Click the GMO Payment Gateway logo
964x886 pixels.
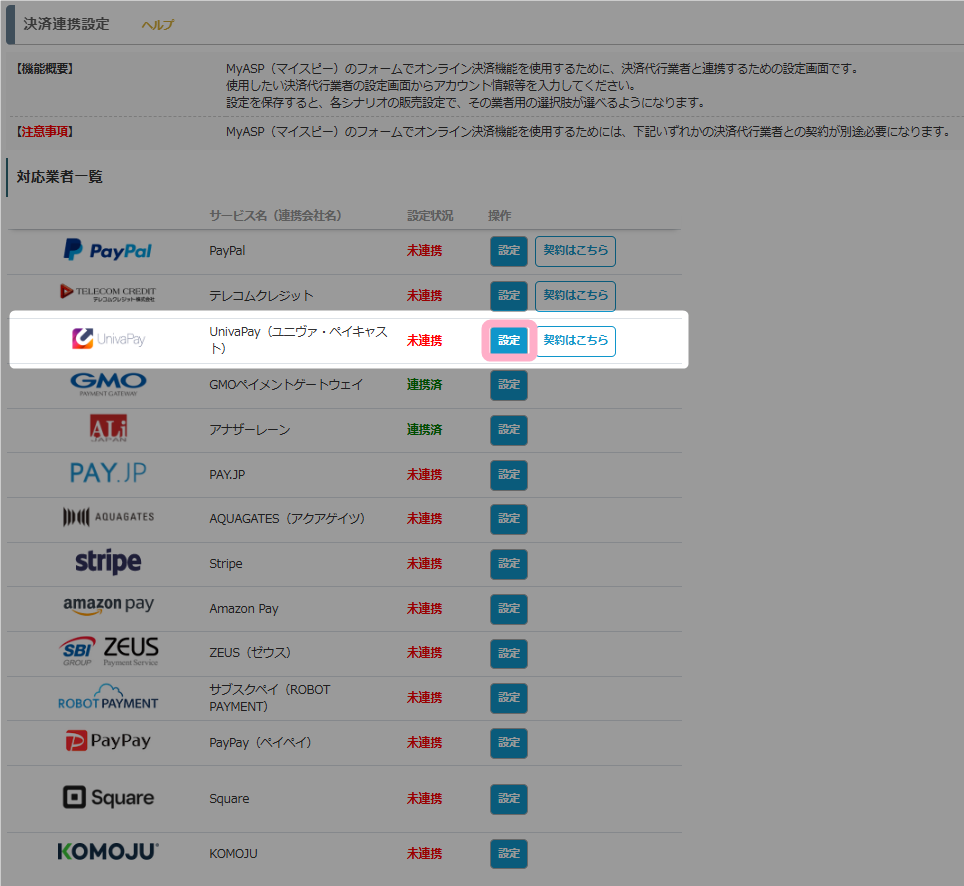point(108,384)
